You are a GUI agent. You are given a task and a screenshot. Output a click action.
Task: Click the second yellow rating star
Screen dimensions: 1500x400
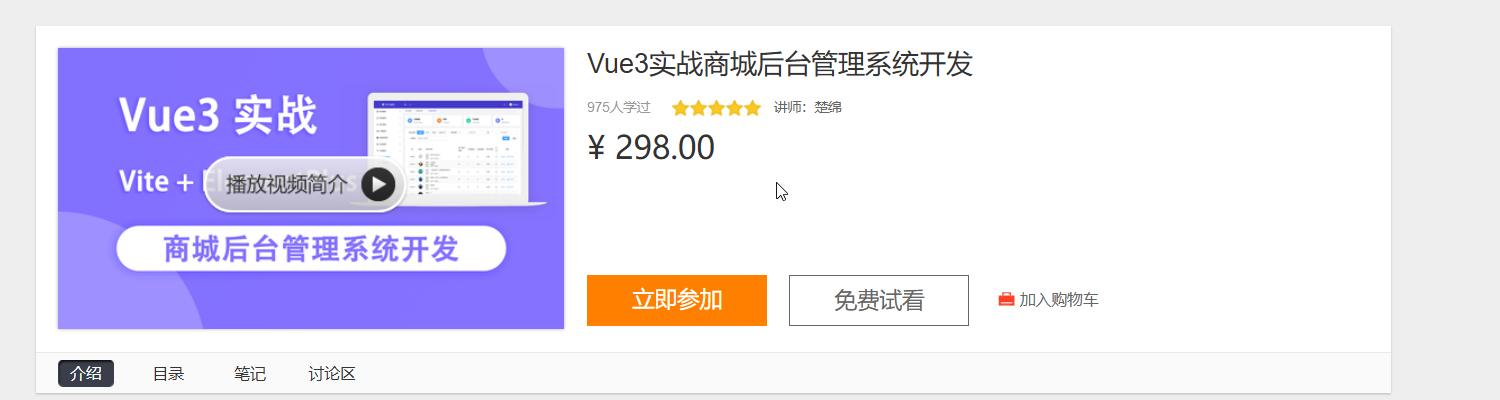coord(698,108)
